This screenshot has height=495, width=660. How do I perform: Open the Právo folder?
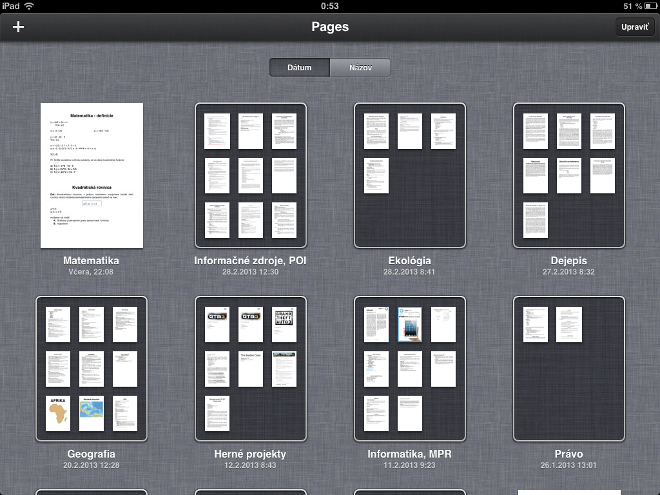click(569, 369)
